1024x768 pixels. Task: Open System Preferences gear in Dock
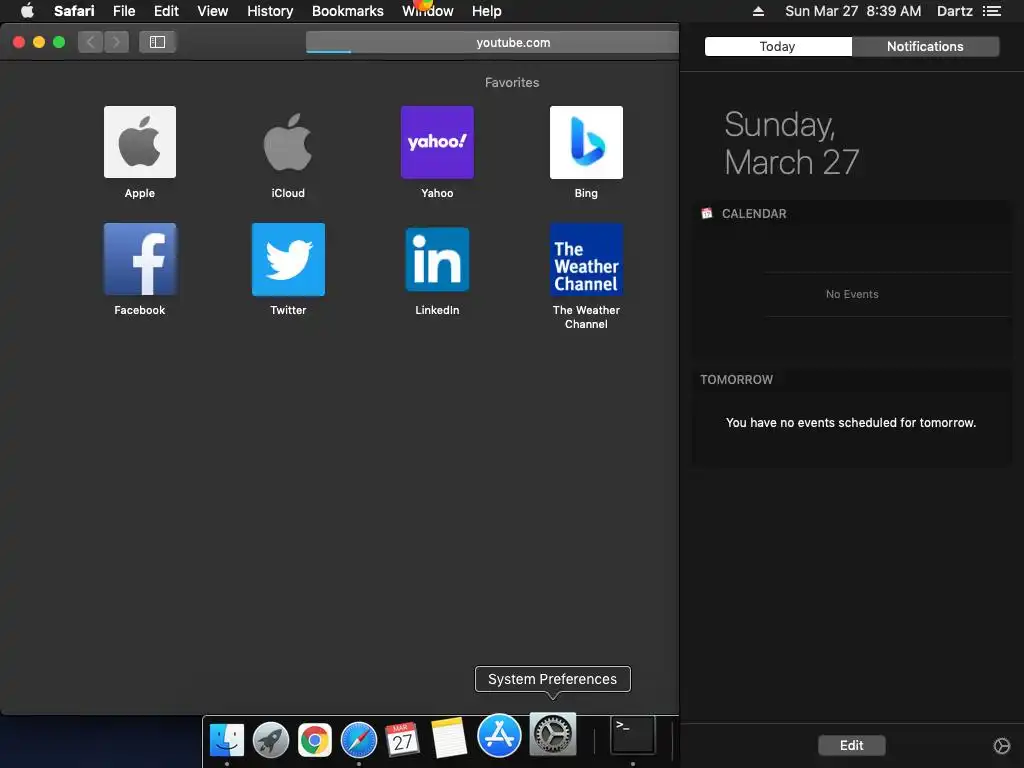point(552,734)
